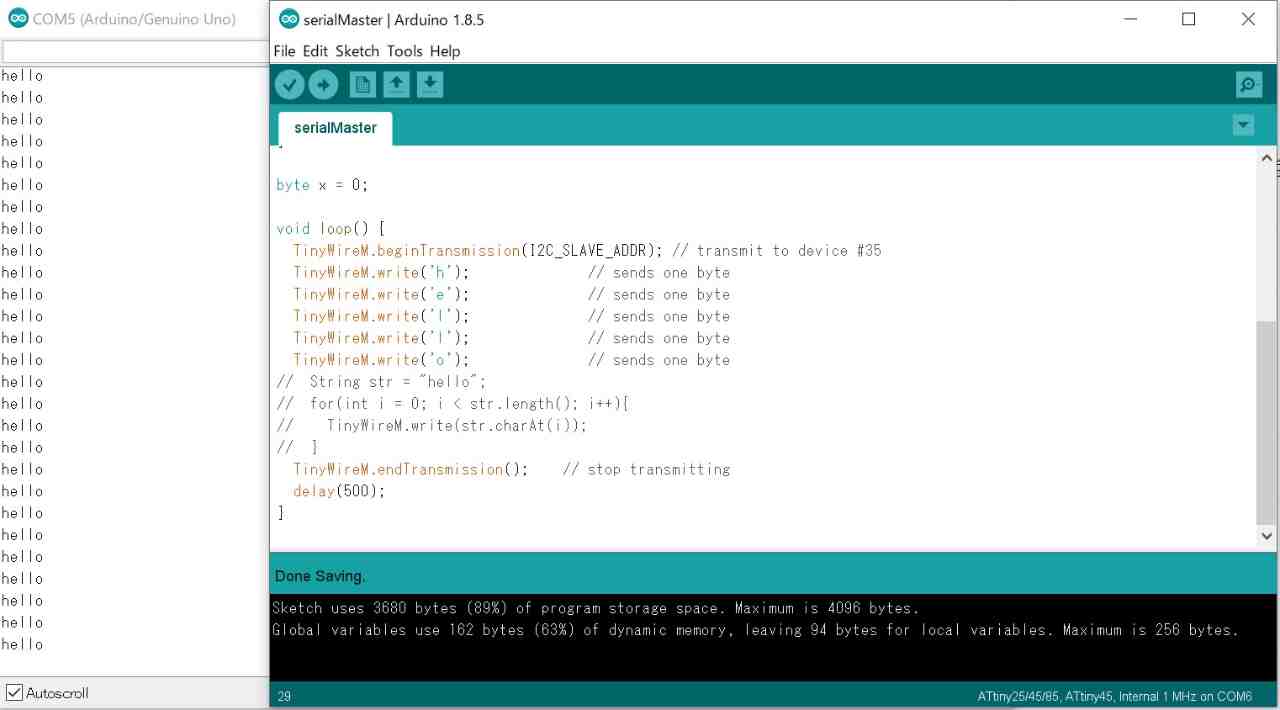
Task: Click the serial input field in COM5 window
Action: (135, 51)
